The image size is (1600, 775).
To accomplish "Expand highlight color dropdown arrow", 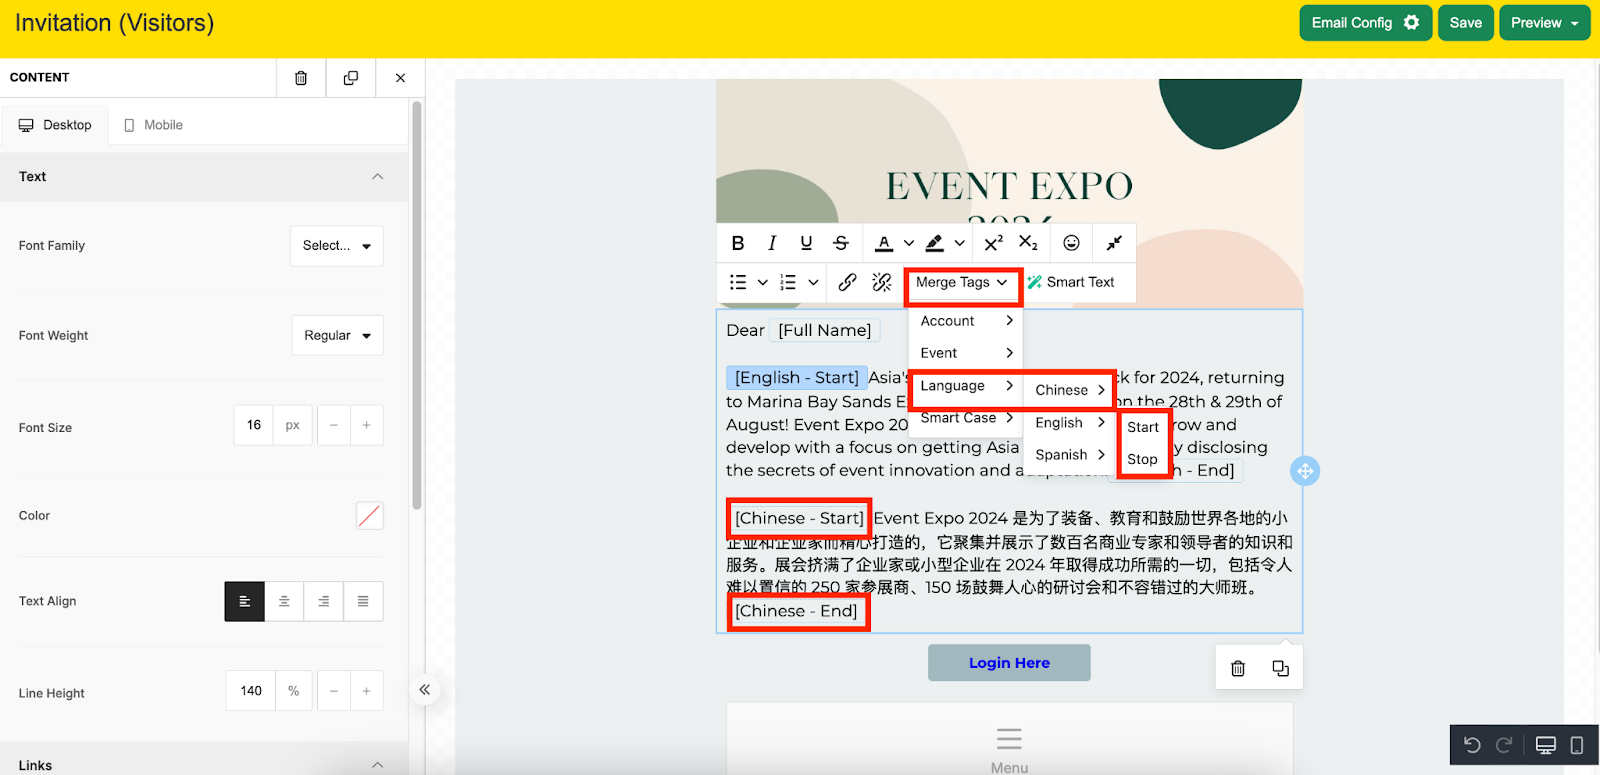I will tap(960, 243).
